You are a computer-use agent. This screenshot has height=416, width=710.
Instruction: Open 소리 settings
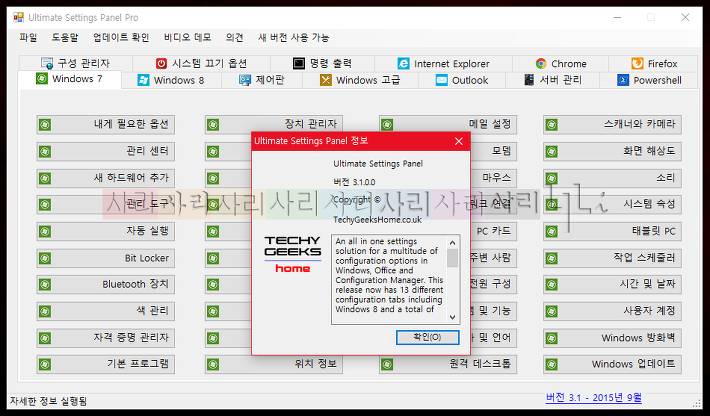[x=612, y=178]
